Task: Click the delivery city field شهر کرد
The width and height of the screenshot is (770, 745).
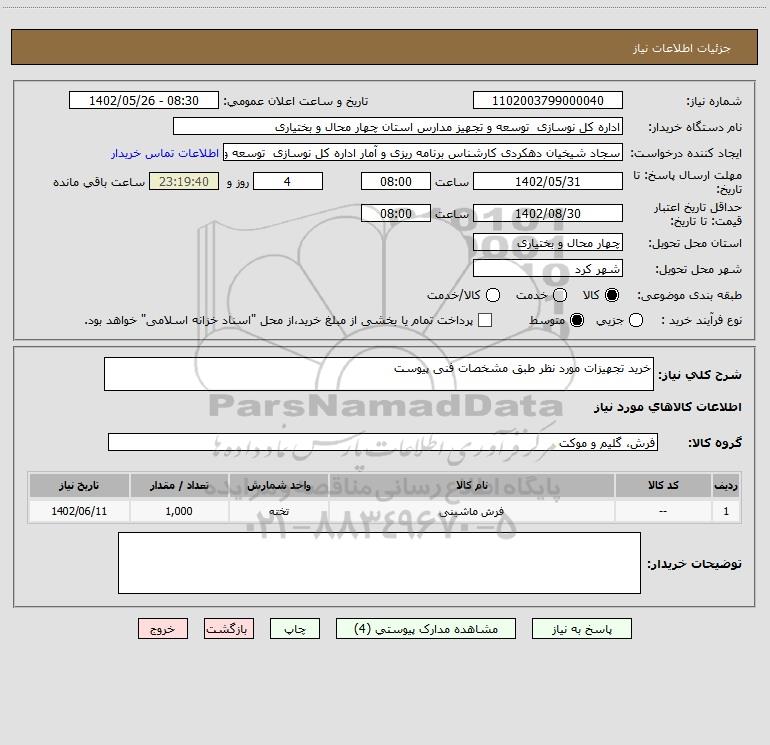Action: pyautogui.click(x=548, y=269)
